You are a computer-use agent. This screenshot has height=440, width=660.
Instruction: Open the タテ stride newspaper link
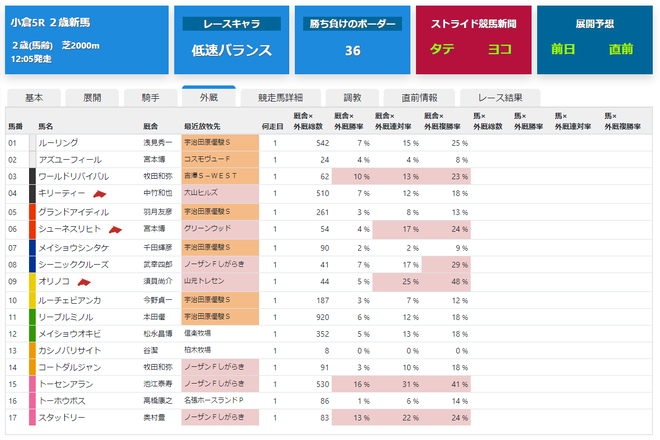click(442, 49)
